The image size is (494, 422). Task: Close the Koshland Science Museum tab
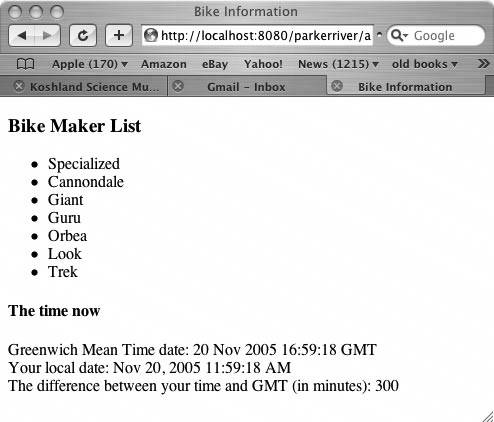pyautogui.click(x=19, y=86)
